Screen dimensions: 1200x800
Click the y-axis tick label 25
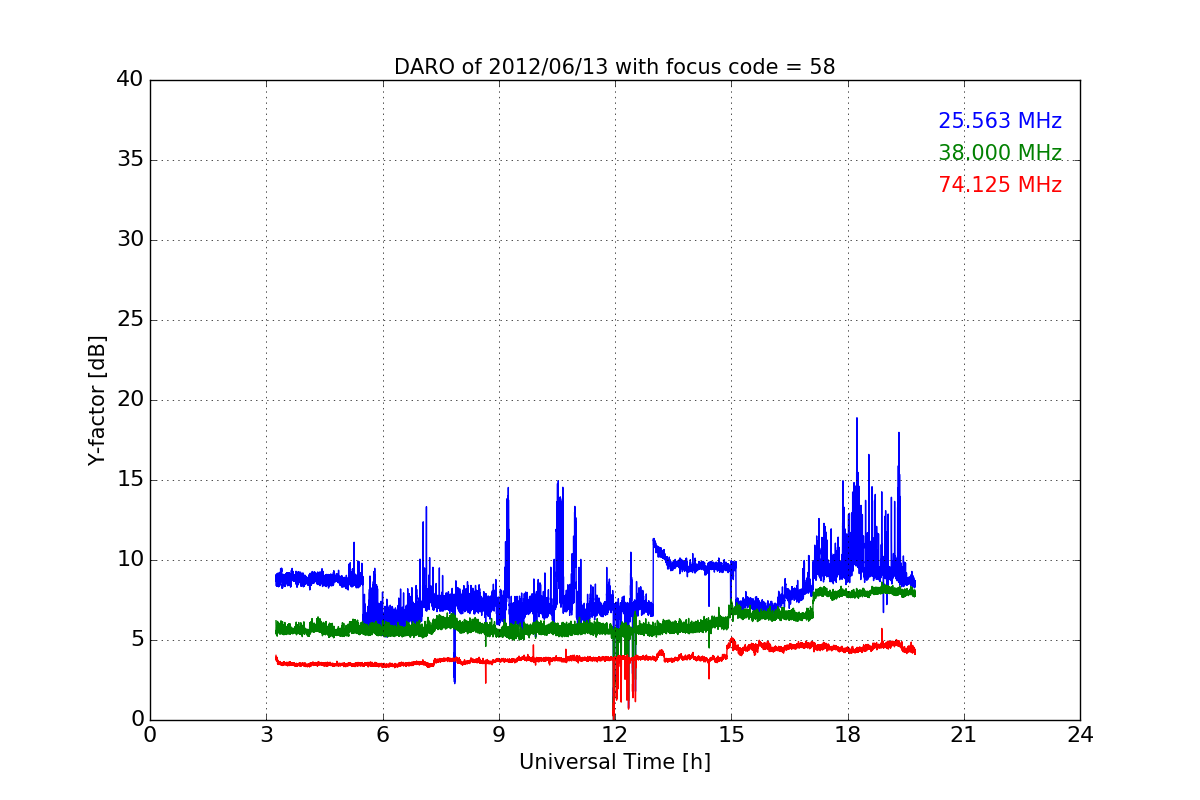click(130, 320)
